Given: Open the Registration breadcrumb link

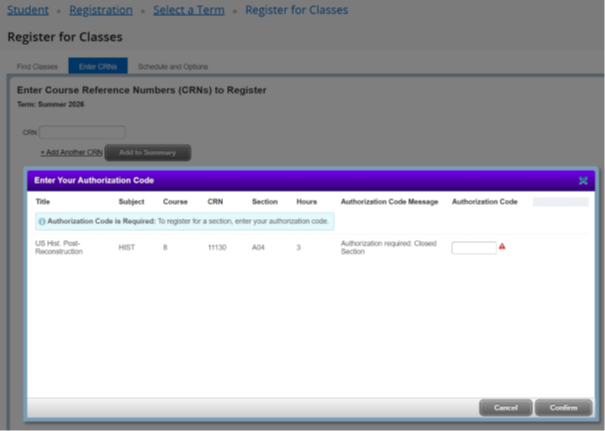Looking at the screenshot, I should click(x=101, y=10).
